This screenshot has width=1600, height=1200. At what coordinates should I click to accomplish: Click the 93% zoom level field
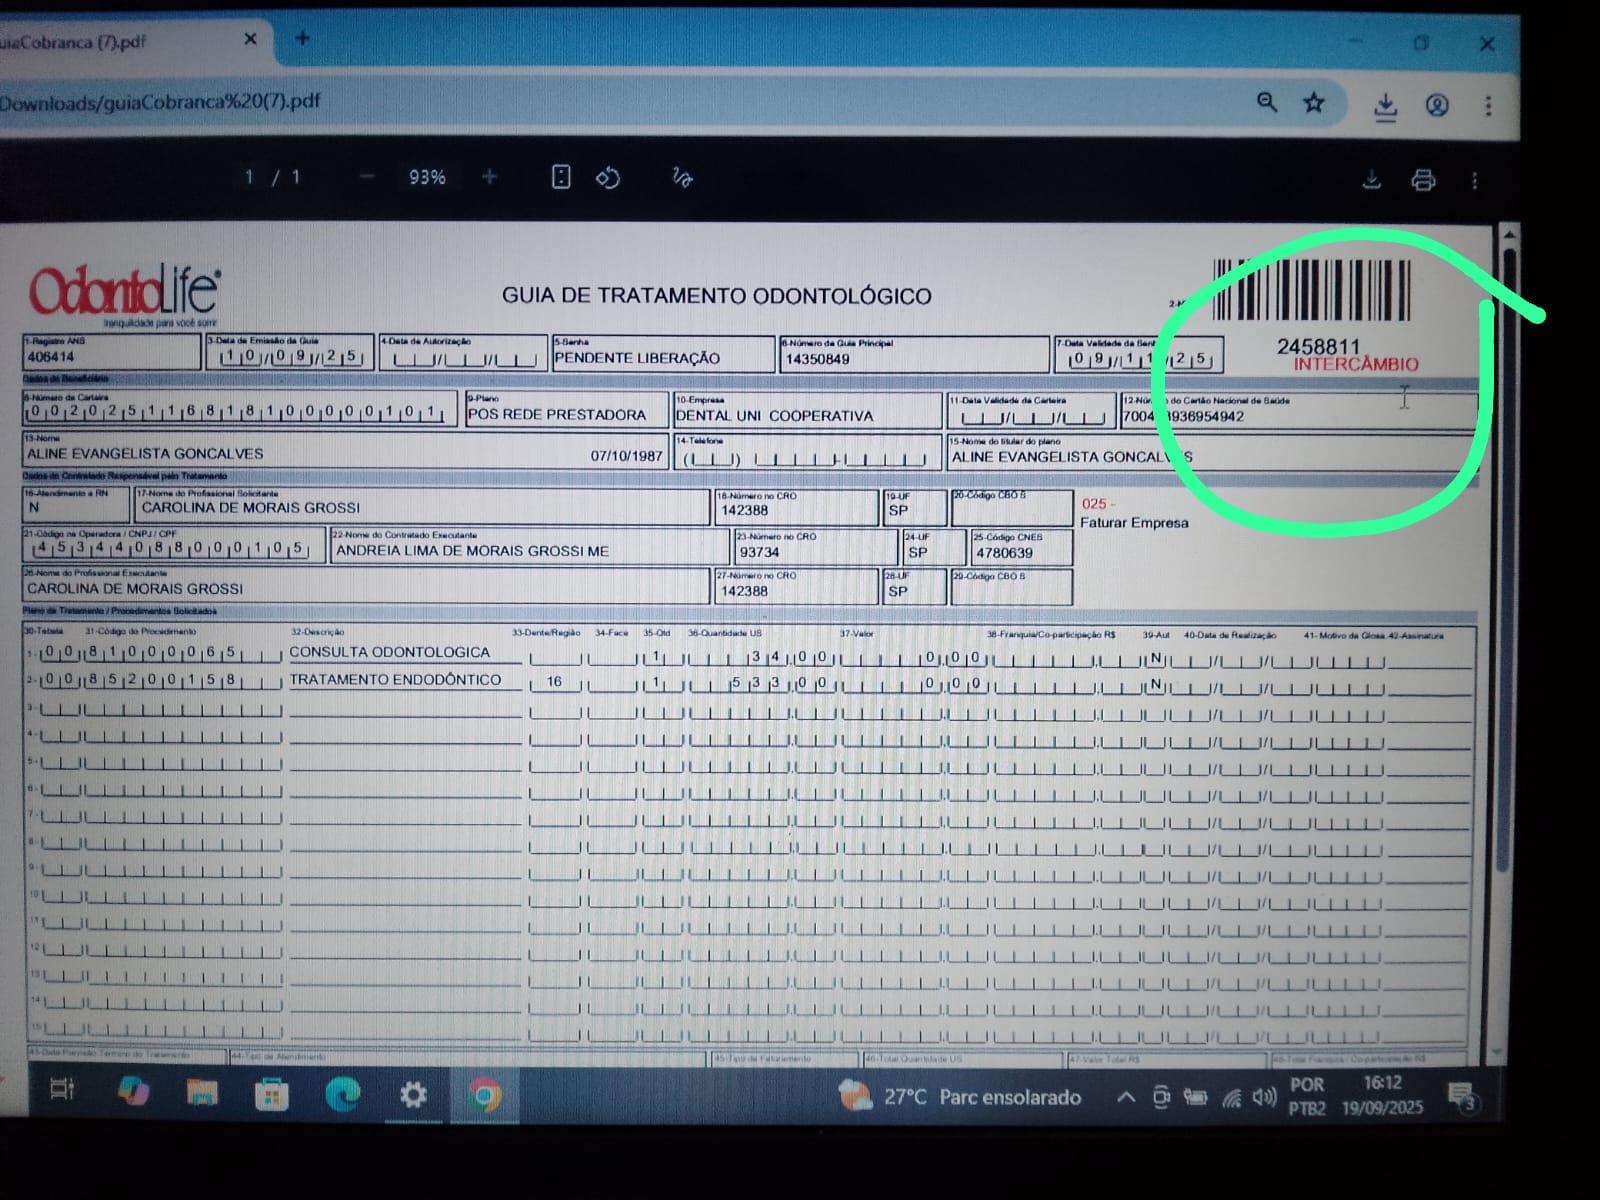click(x=427, y=177)
